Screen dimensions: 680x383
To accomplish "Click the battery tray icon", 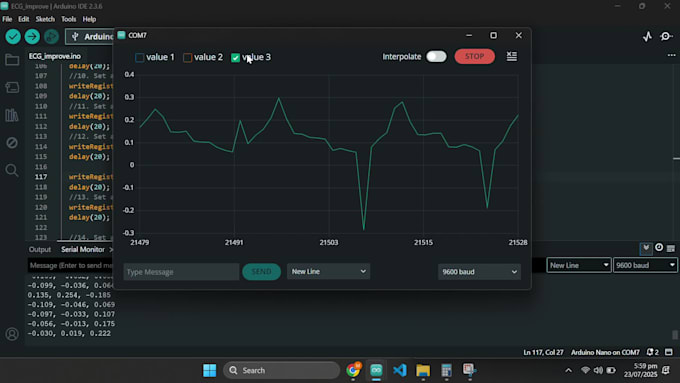I will pyautogui.click(x=611, y=370).
